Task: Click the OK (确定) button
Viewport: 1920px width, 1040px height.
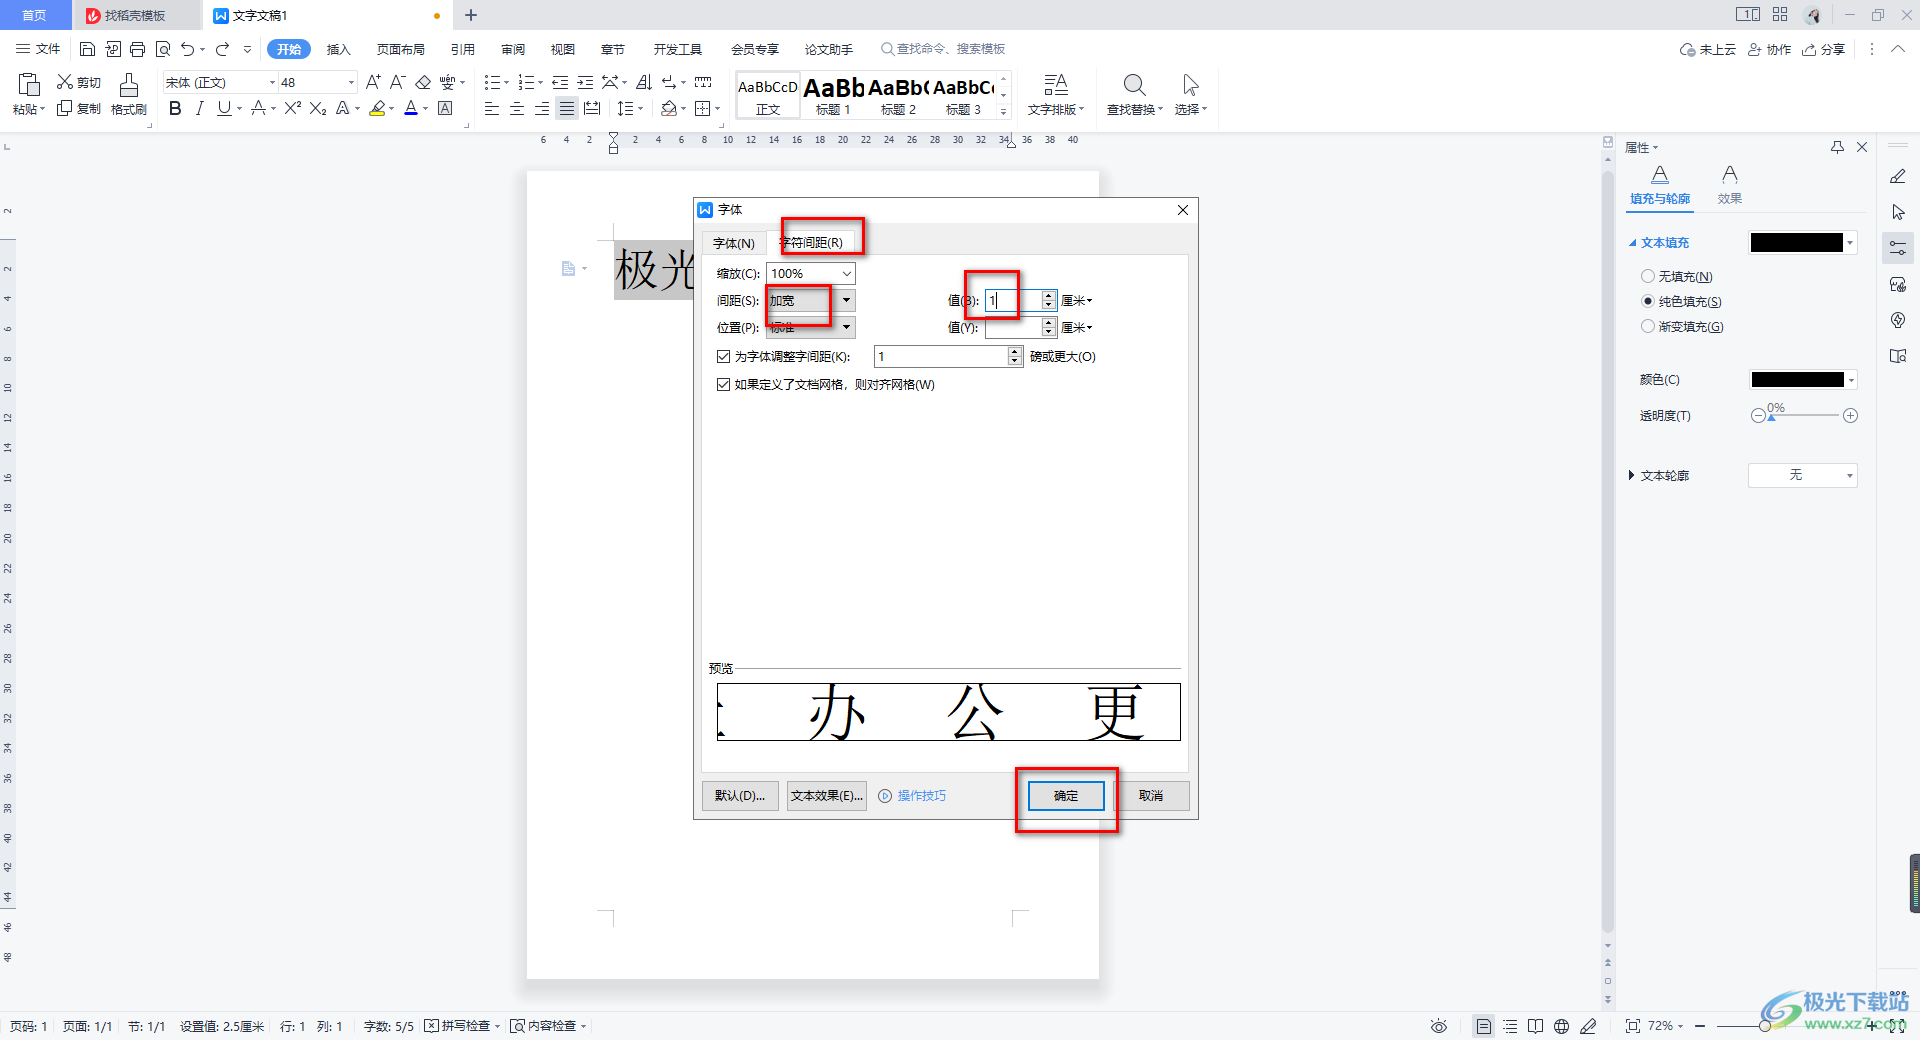Action: (x=1066, y=796)
